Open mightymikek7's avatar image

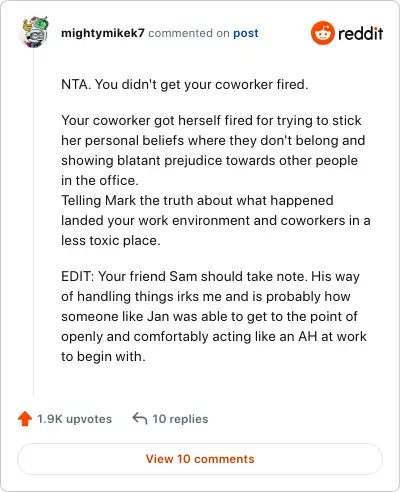coord(35,32)
